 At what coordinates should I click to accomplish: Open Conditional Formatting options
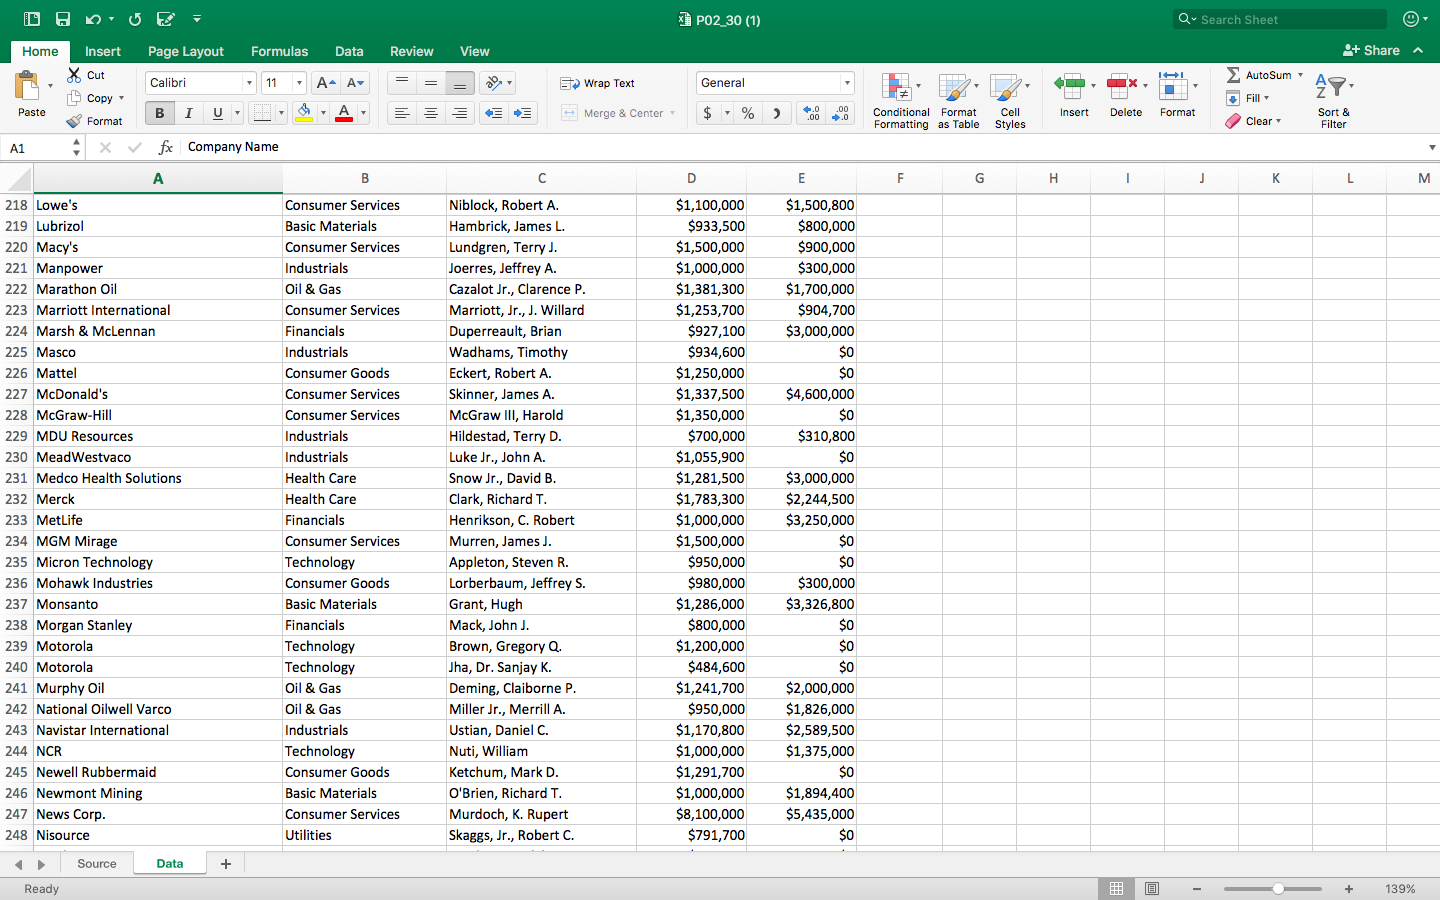pos(901,100)
